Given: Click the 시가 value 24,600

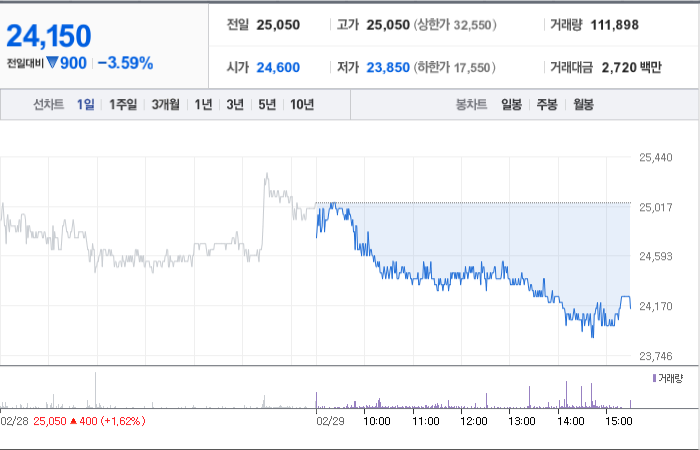Looking at the screenshot, I should click(278, 67).
